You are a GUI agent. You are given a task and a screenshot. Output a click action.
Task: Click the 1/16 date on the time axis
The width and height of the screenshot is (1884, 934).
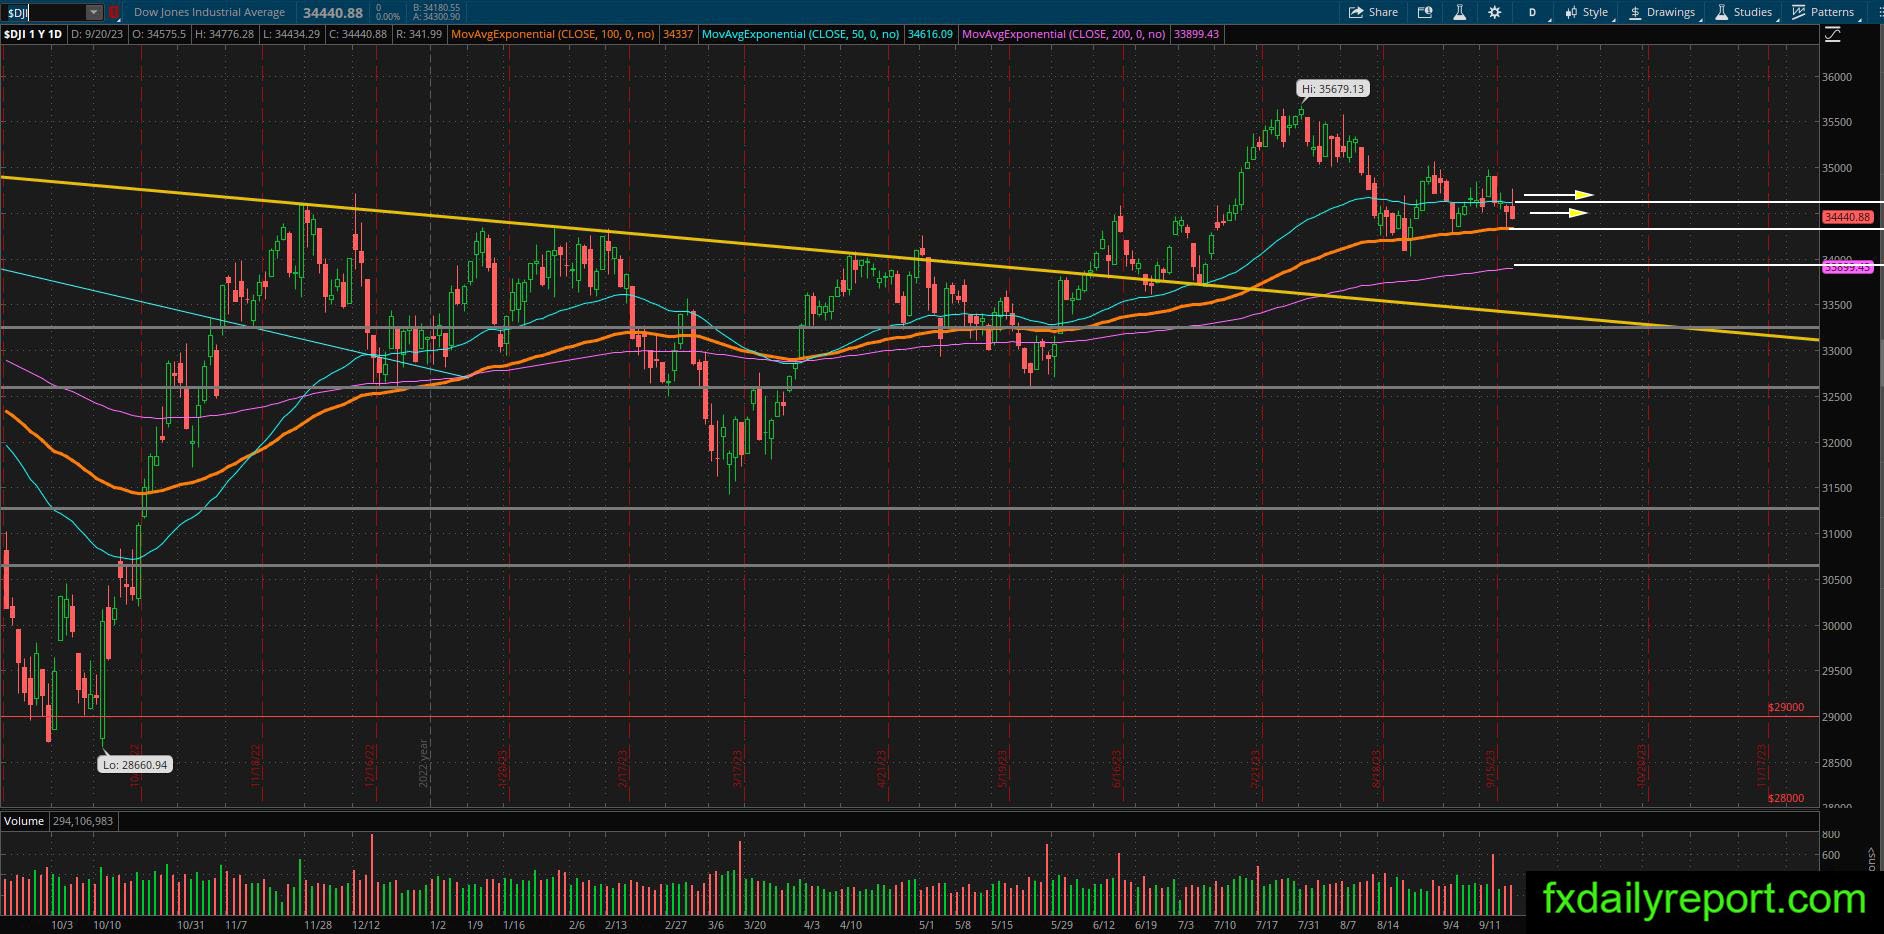[514, 925]
